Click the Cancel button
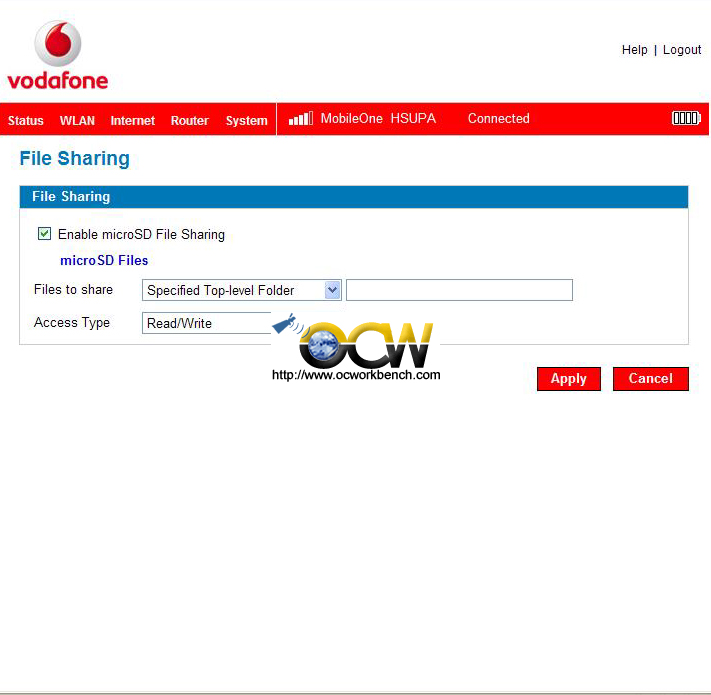711x695 pixels. tap(651, 379)
